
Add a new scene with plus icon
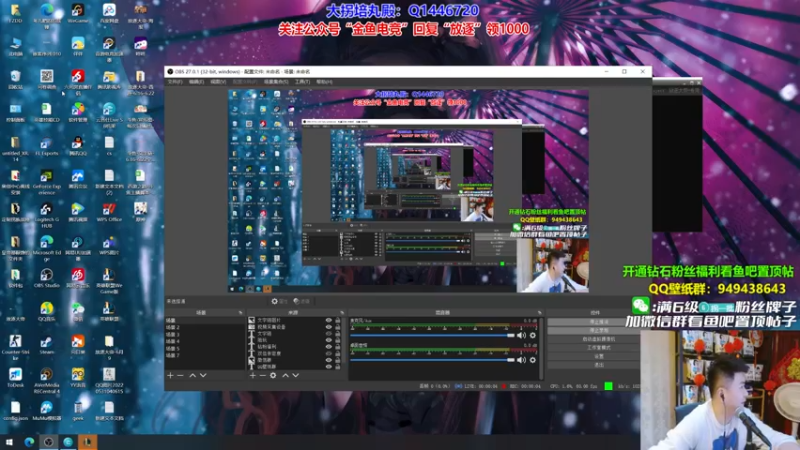170,376
